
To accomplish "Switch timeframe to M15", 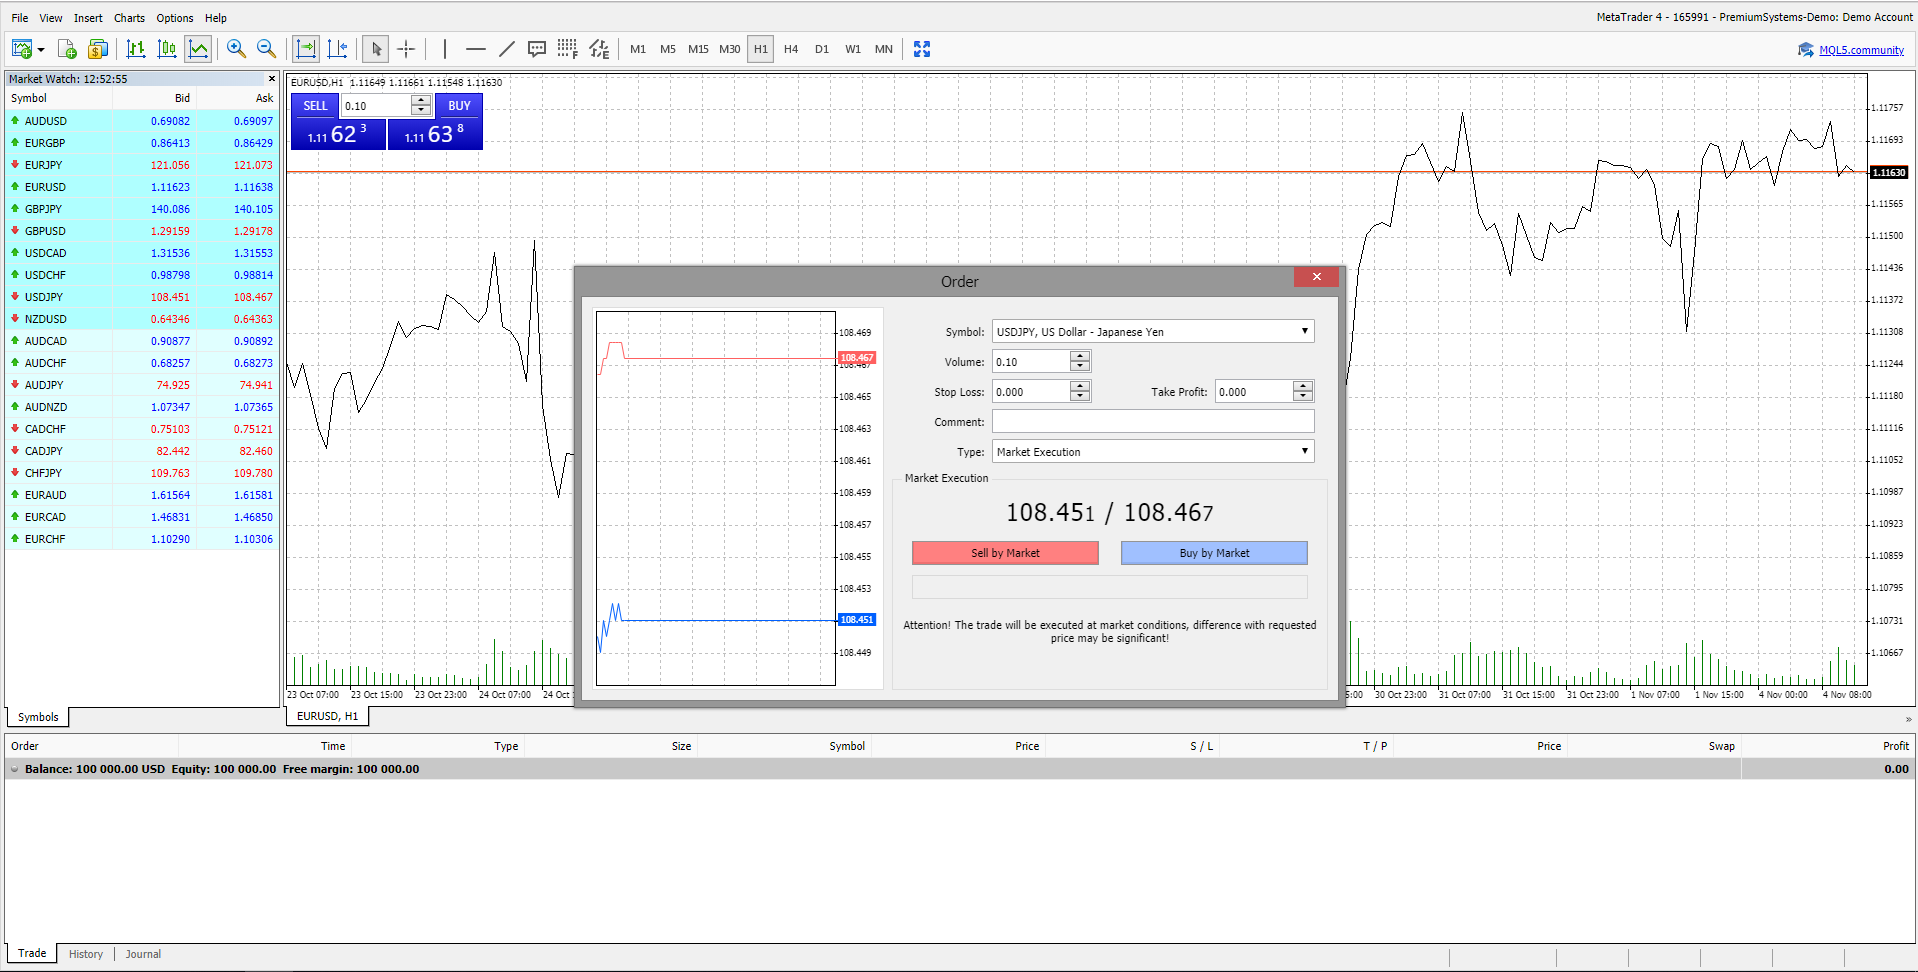I will [698, 49].
